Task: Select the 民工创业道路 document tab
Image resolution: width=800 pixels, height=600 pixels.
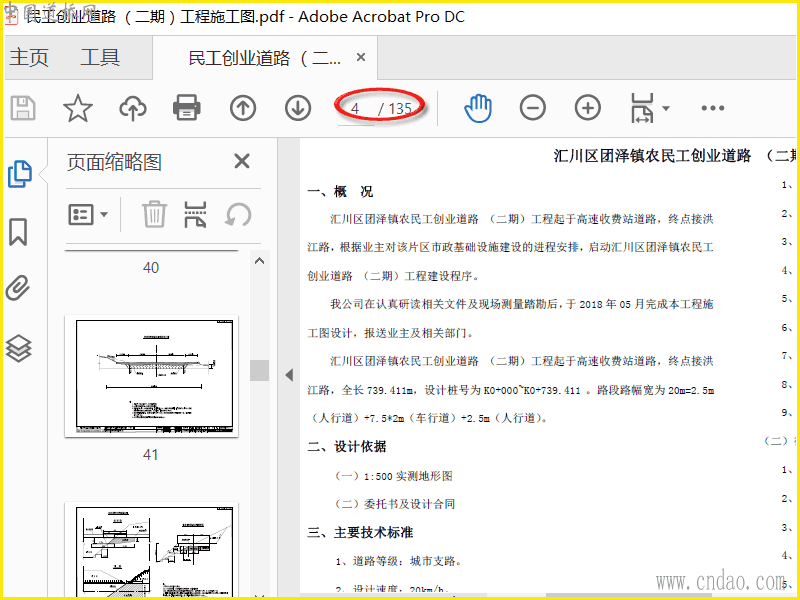Action: point(264,58)
